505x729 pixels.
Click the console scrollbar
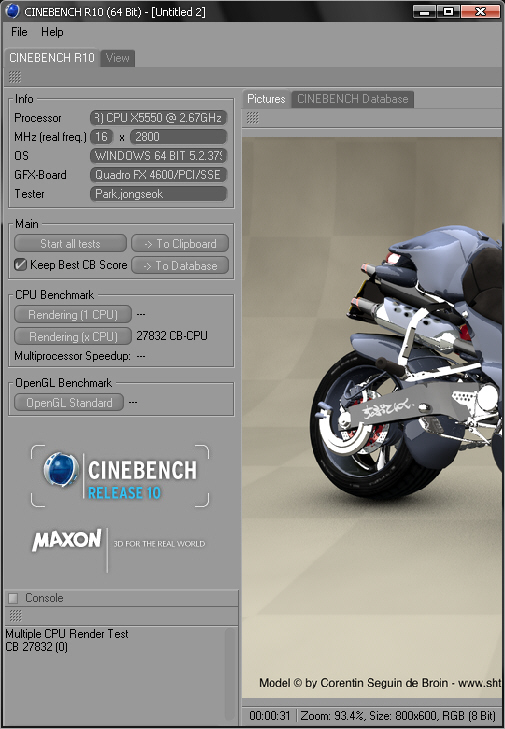click(230, 674)
